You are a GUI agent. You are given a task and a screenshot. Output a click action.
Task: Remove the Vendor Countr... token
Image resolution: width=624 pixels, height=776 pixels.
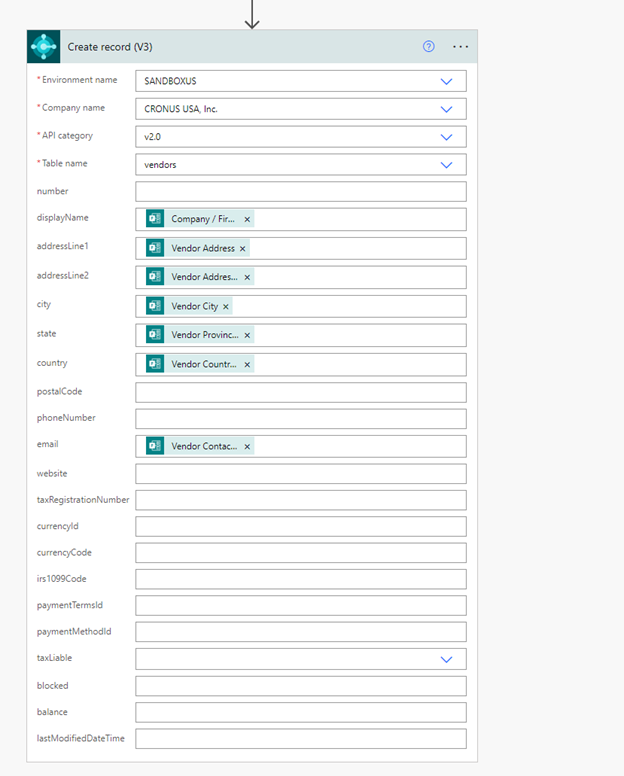247,365
